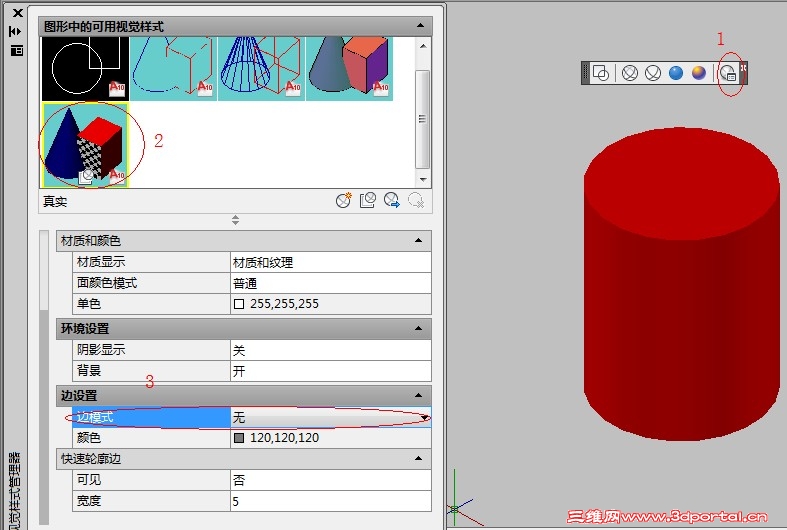Select Conceptual visual style thumbnail
787x530 pixels.
[349, 69]
